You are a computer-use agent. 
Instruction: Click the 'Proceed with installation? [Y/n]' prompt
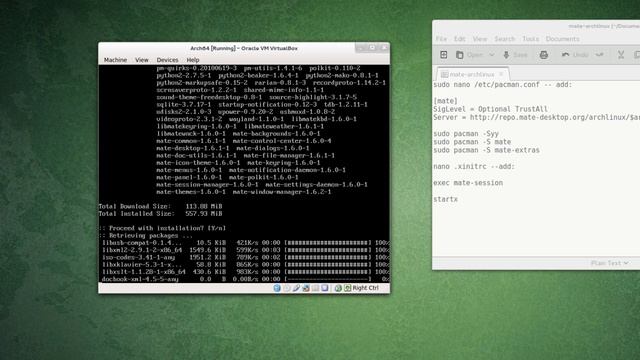pyautogui.click(x=162, y=228)
